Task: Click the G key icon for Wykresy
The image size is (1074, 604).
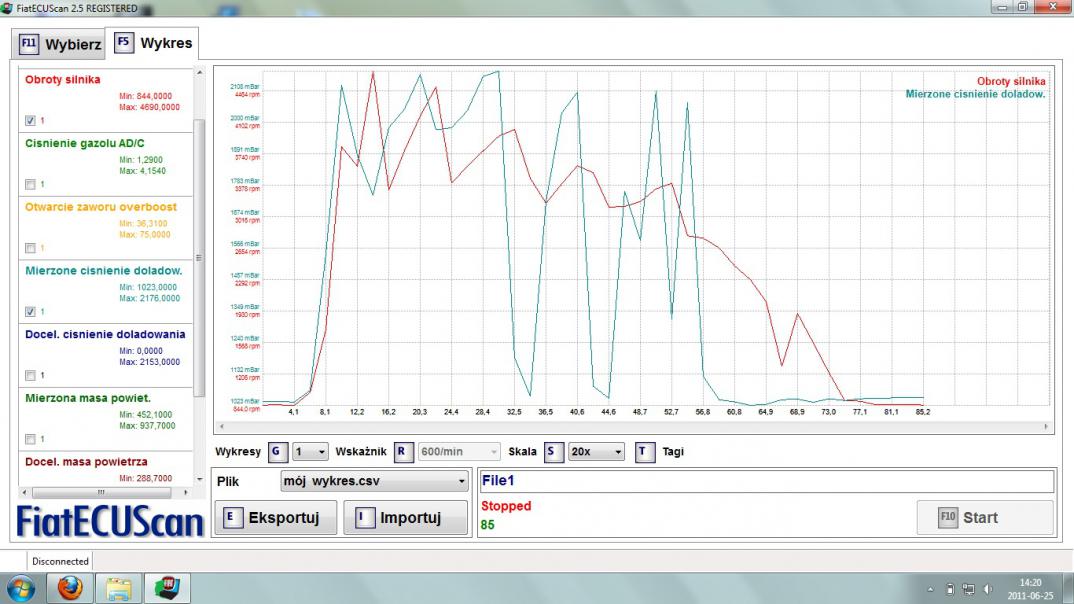Action: pyautogui.click(x=277, y=451)
